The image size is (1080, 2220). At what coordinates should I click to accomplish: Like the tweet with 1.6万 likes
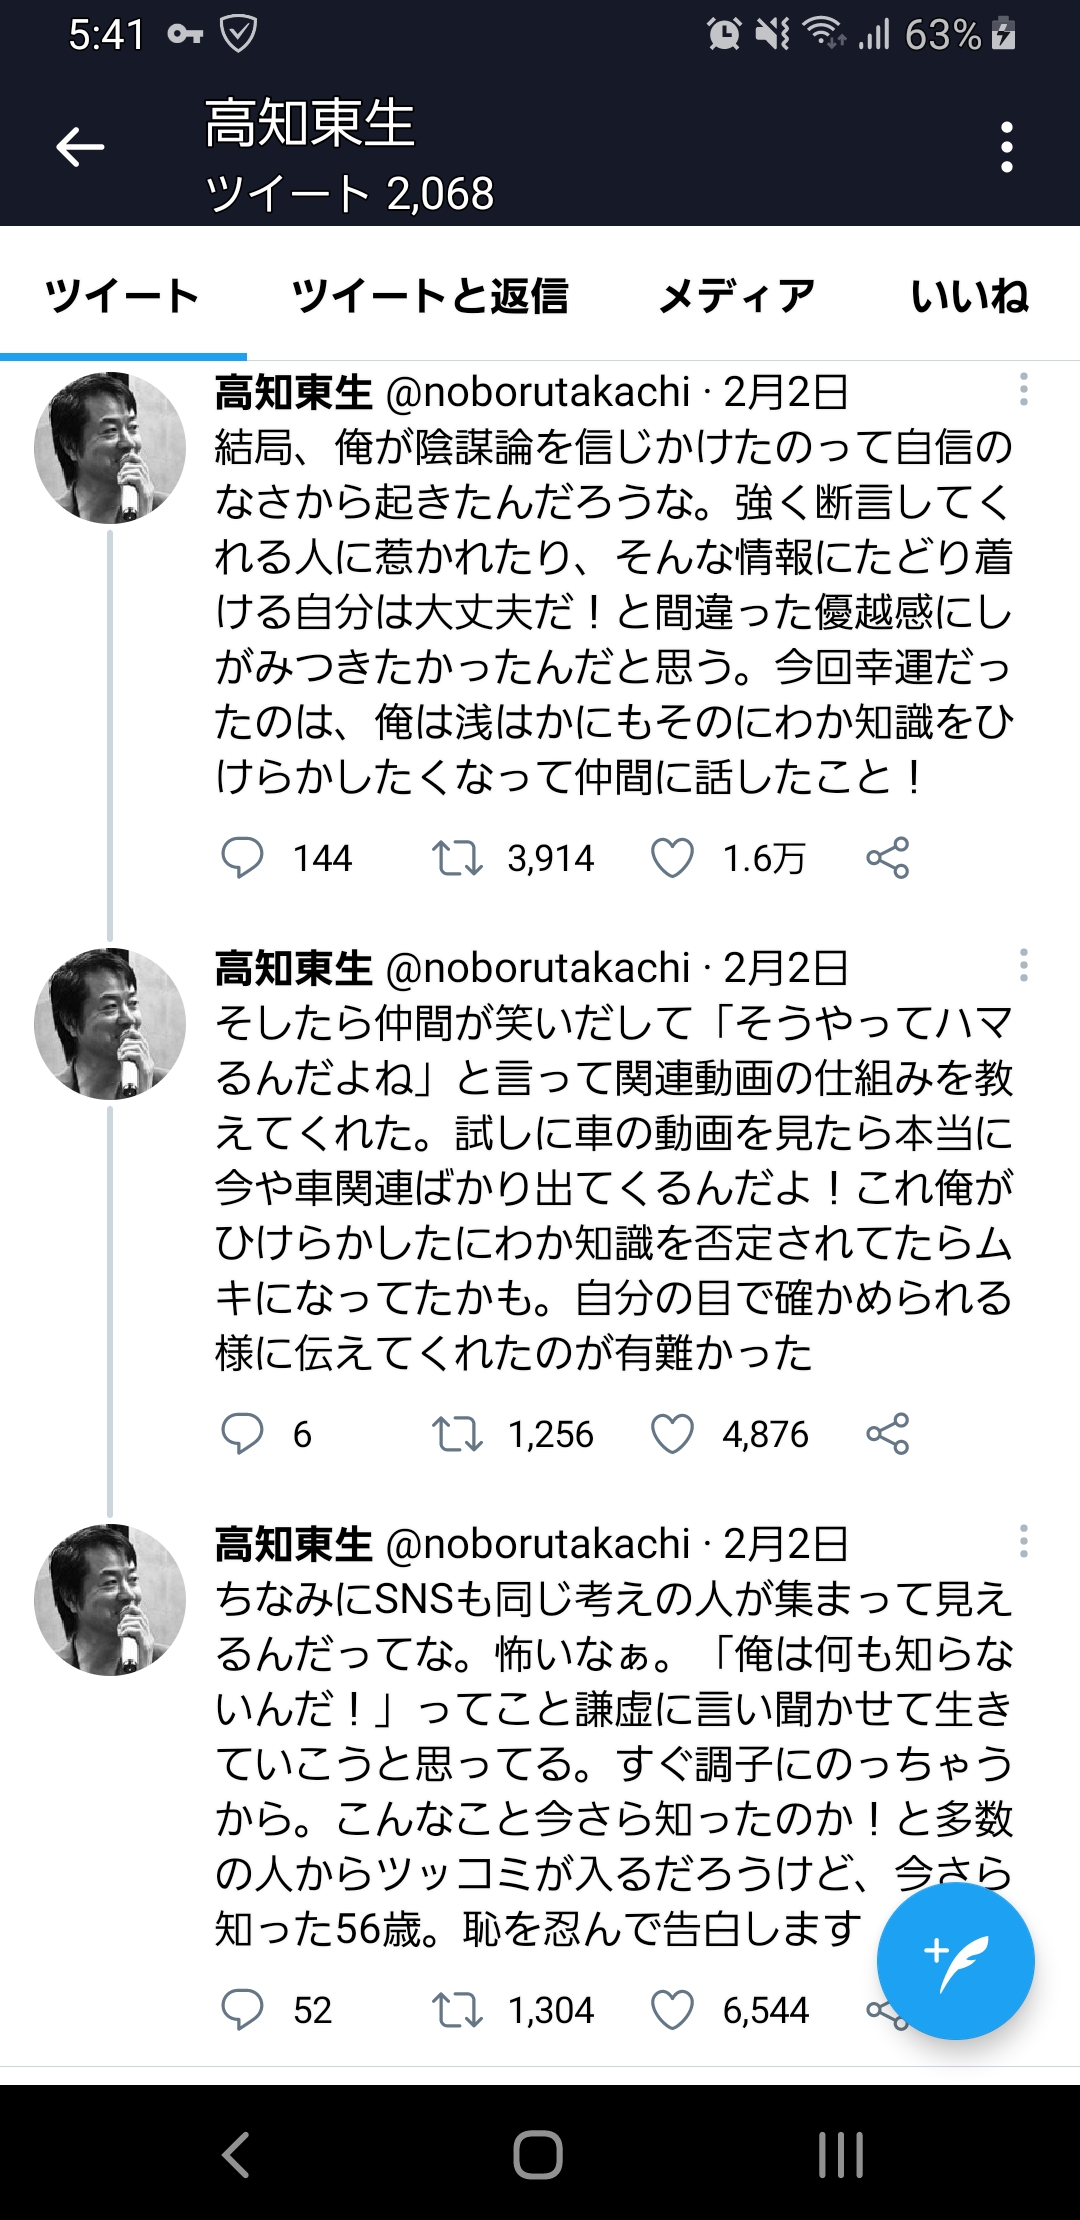pyautogui.click(x=672, y=858)
